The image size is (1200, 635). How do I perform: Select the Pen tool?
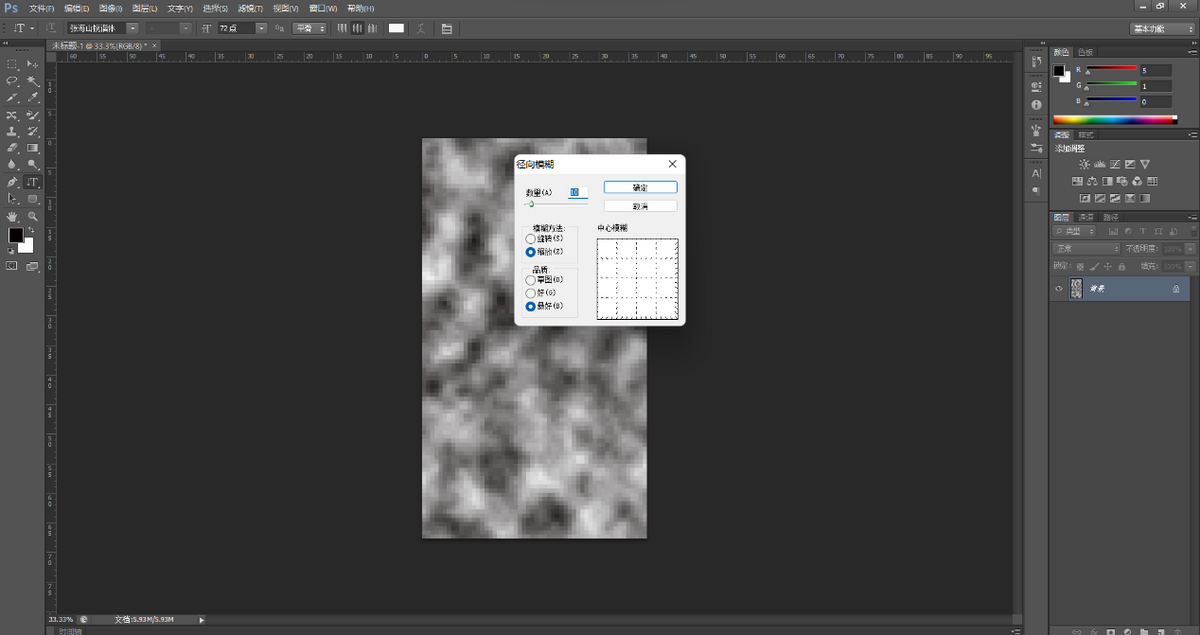tap(12, 183)
